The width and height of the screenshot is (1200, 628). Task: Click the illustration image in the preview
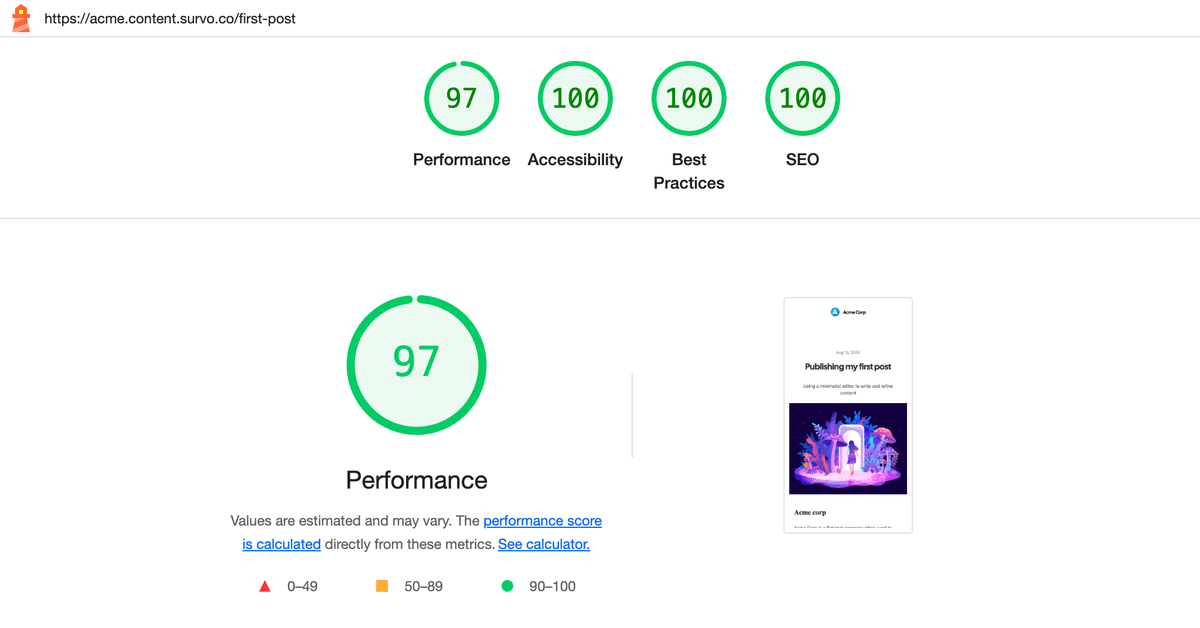pyautogui.click(x=848, y=447)
